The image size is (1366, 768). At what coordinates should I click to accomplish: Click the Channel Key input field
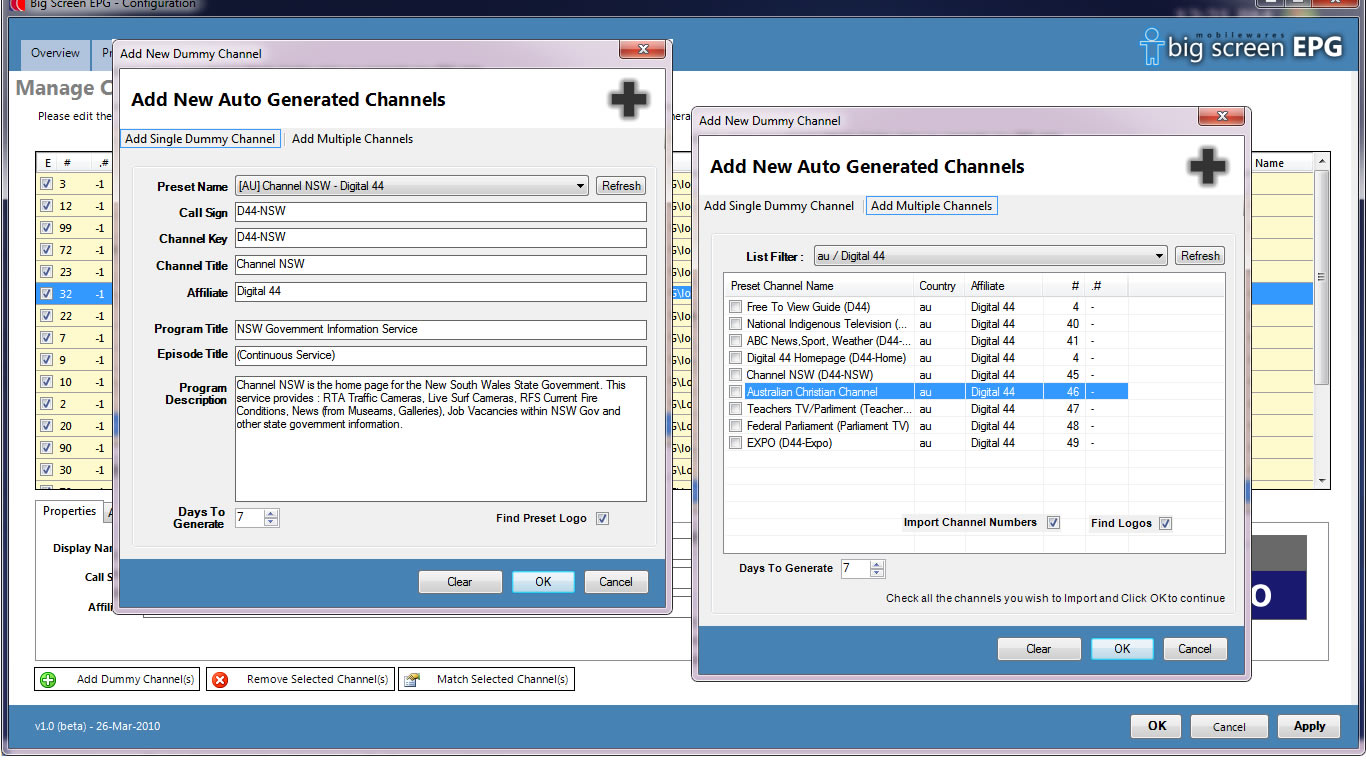pyautogui.click(x=441, y=238)
